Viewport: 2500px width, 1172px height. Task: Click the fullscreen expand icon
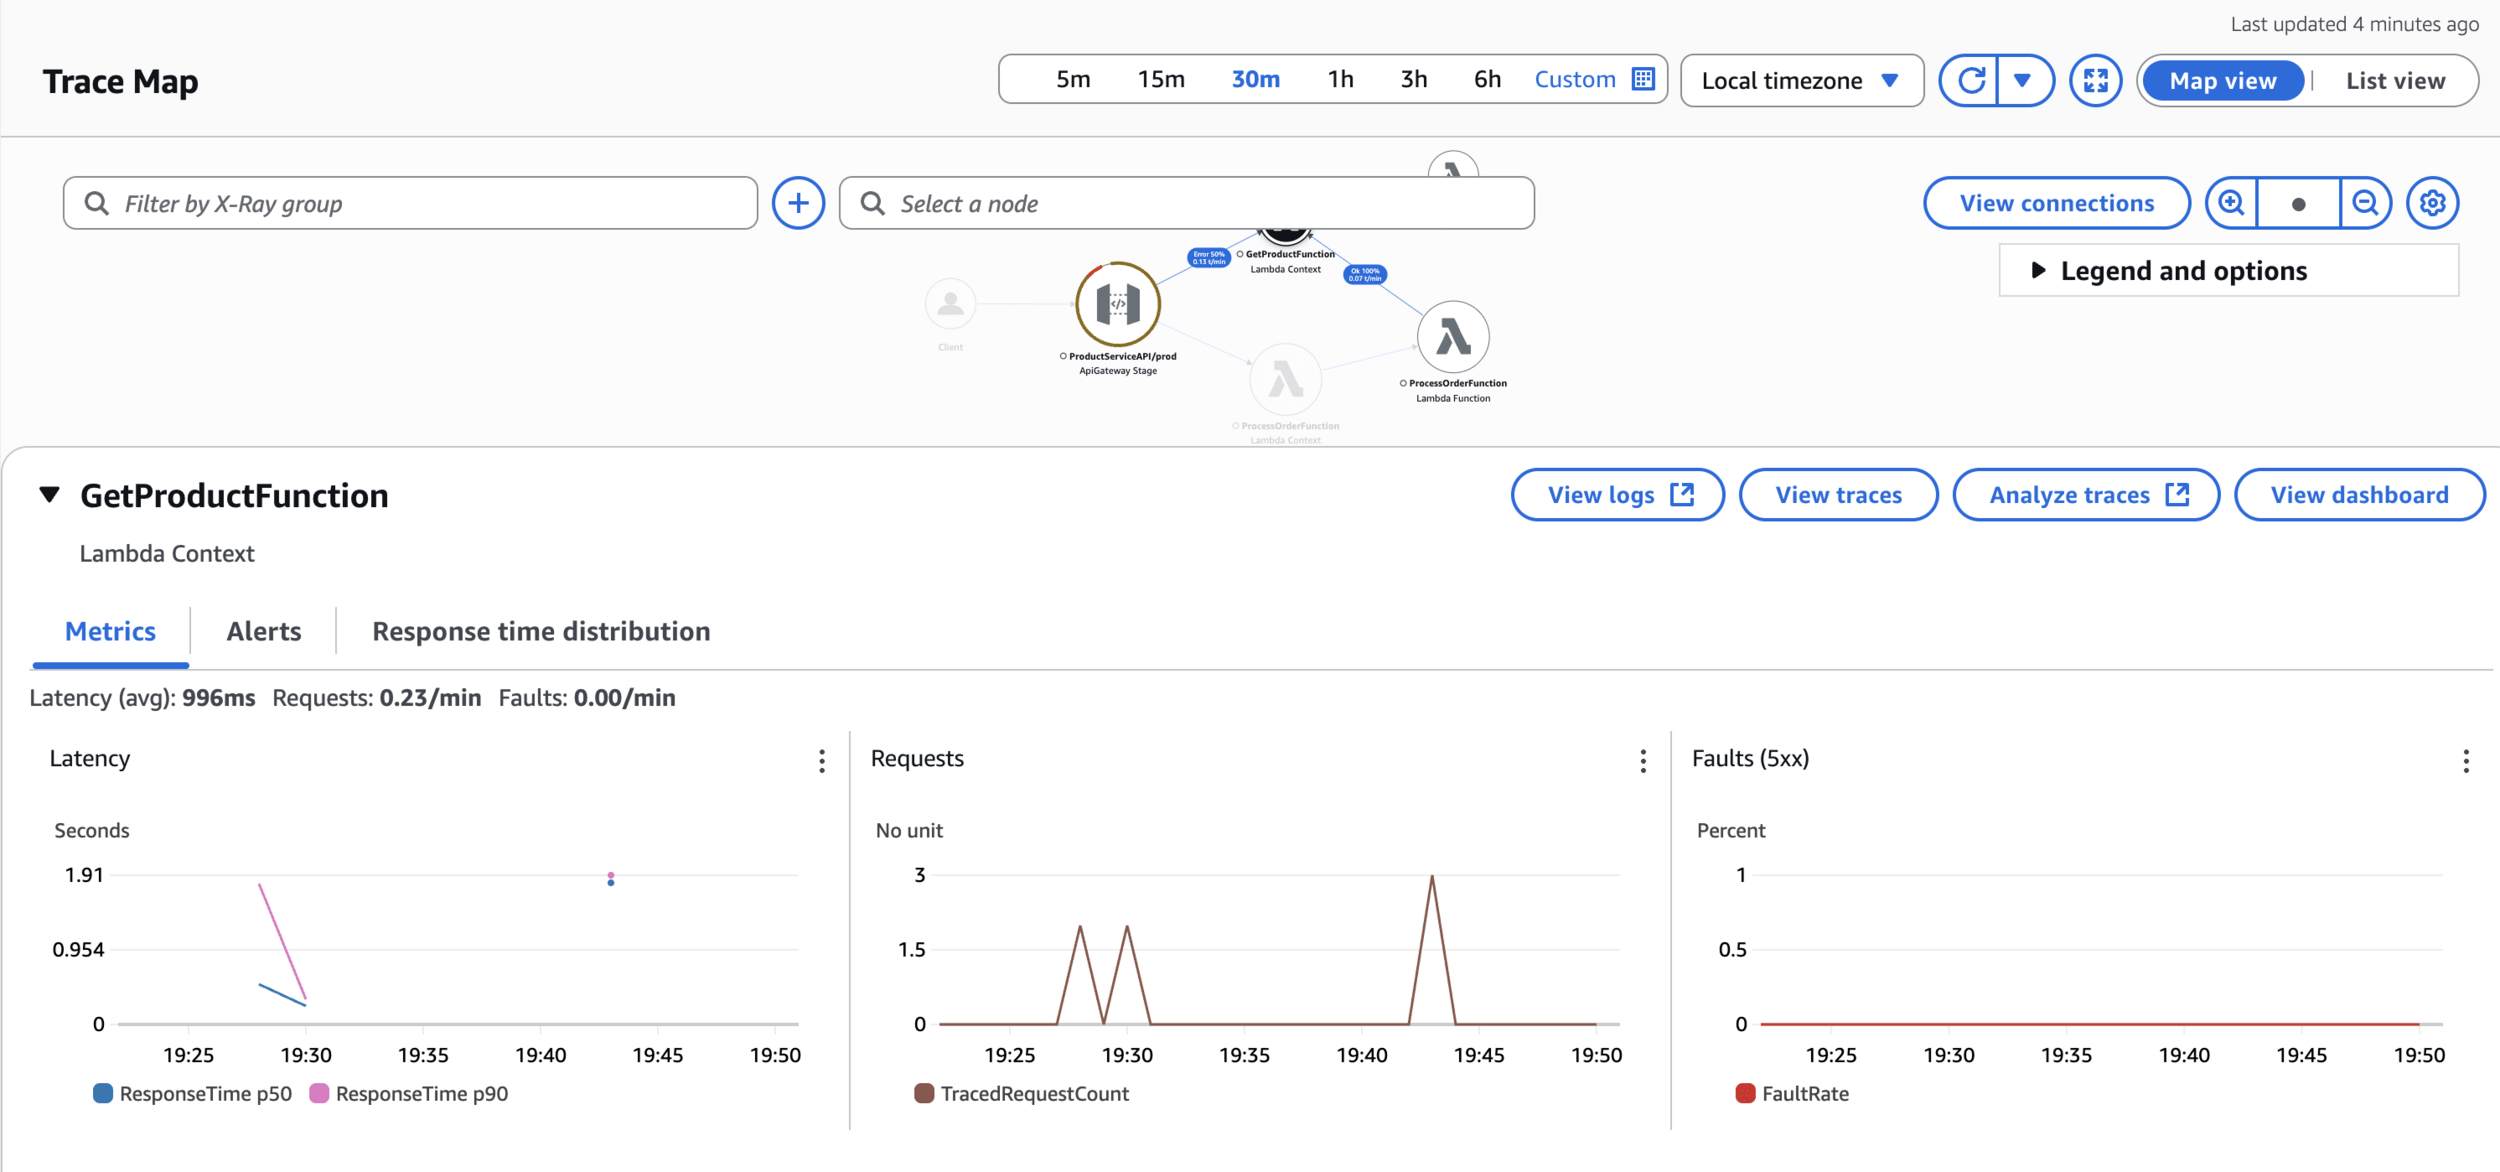click(2095, 81)
